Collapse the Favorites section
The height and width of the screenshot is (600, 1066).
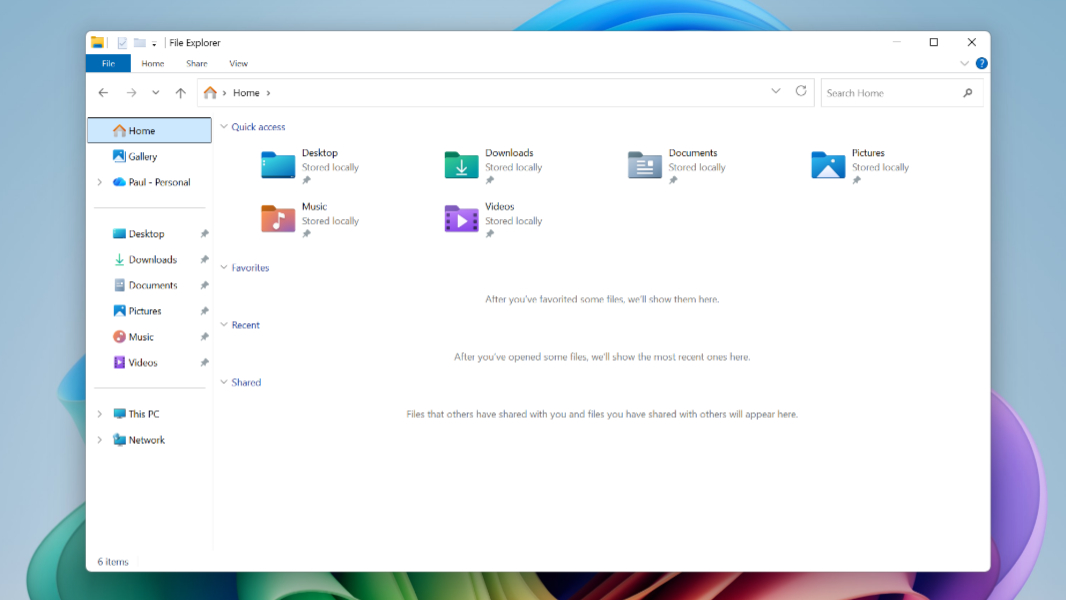(x=224, y=268)
